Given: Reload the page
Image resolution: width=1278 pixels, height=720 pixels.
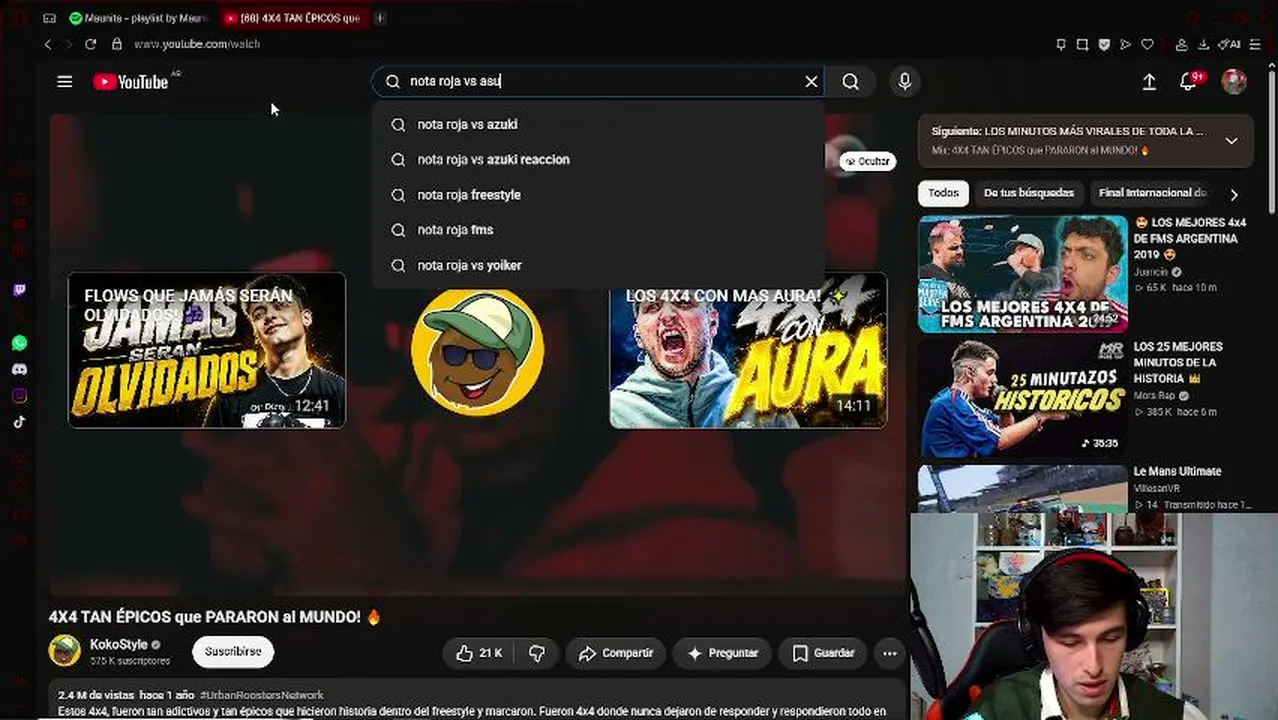Looking at the screenshot, I should [90, 44].
